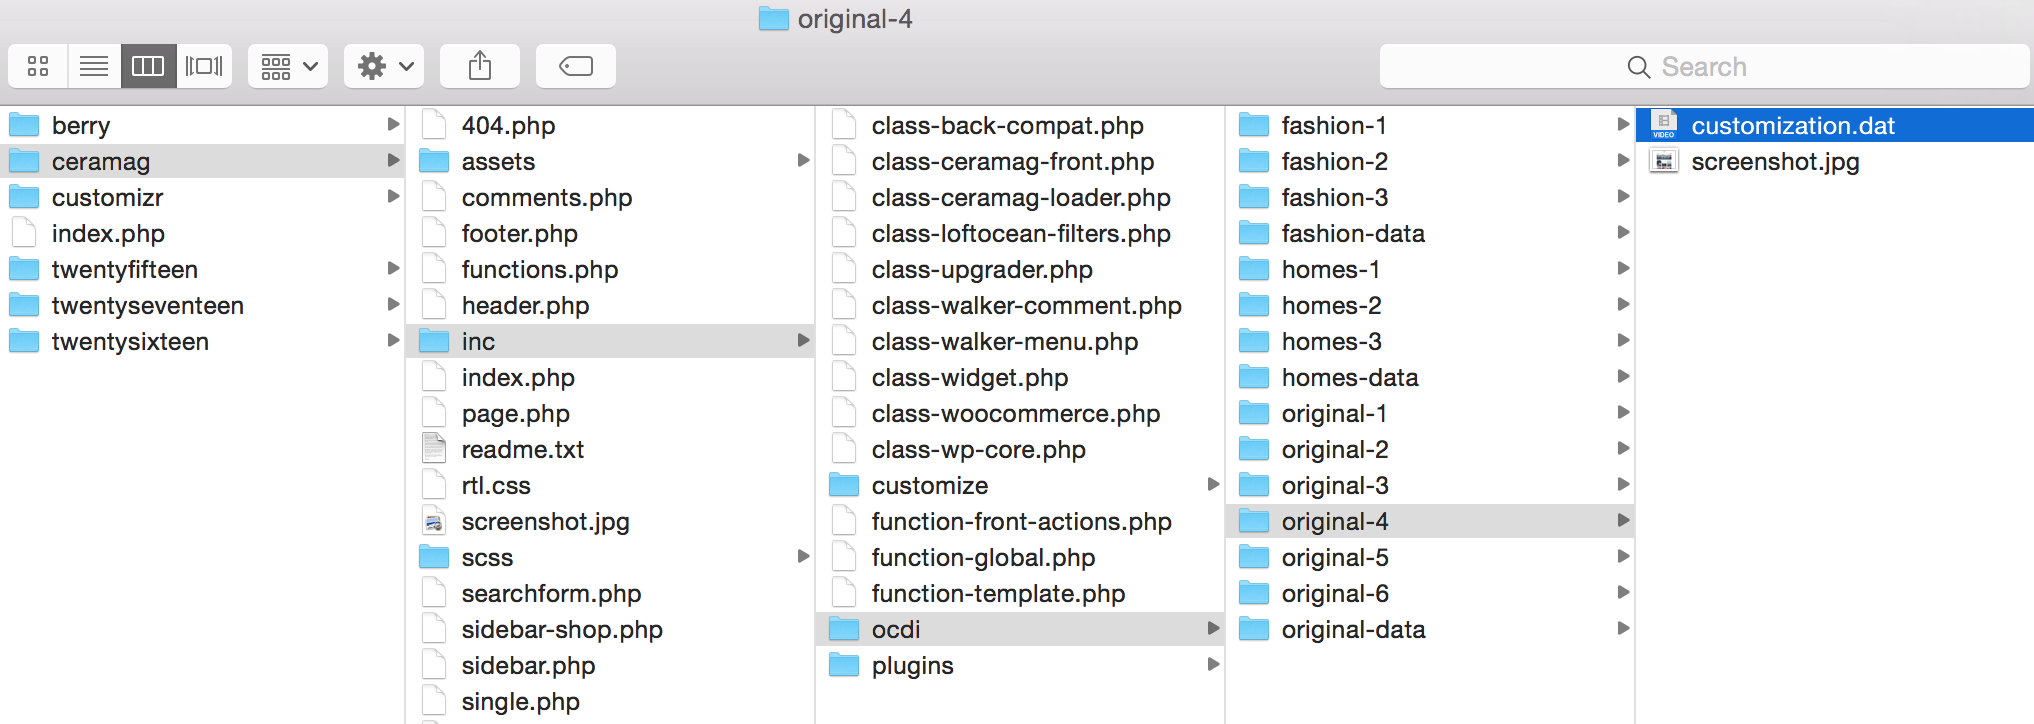Select header.php file name
Image resolution: width=2034 pixels, height=724 pixels.
point(525,305)
